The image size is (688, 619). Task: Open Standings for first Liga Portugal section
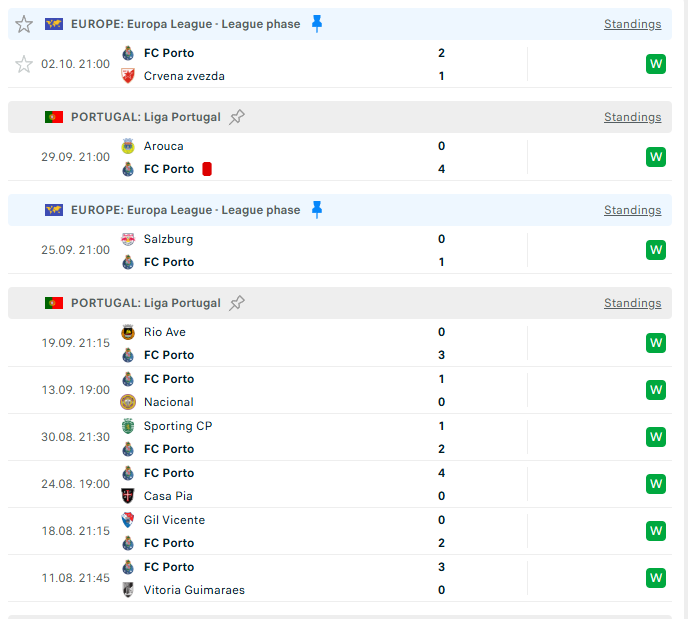click(632, 117)
